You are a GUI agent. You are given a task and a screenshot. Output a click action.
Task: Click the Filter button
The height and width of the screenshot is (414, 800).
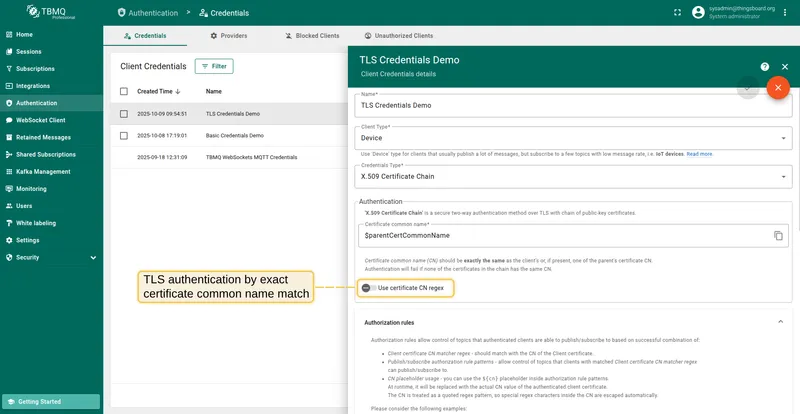click(214, 66)
